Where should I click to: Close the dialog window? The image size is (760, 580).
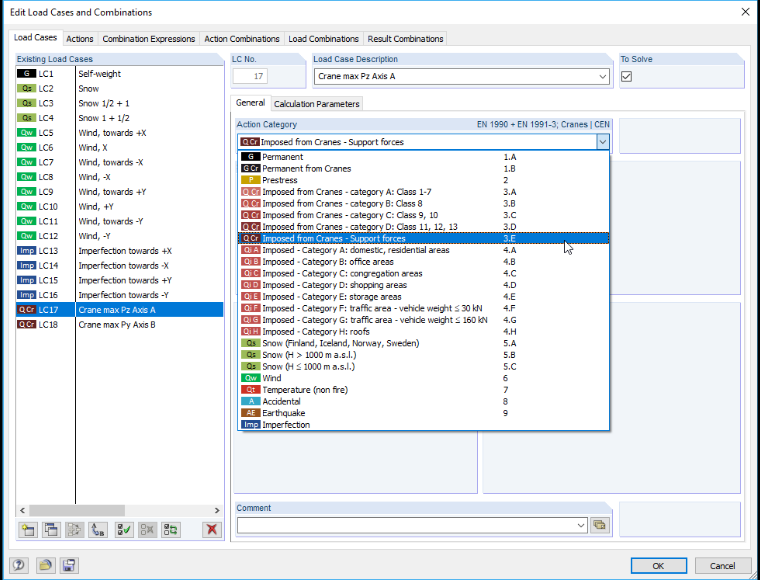point(745,12)
